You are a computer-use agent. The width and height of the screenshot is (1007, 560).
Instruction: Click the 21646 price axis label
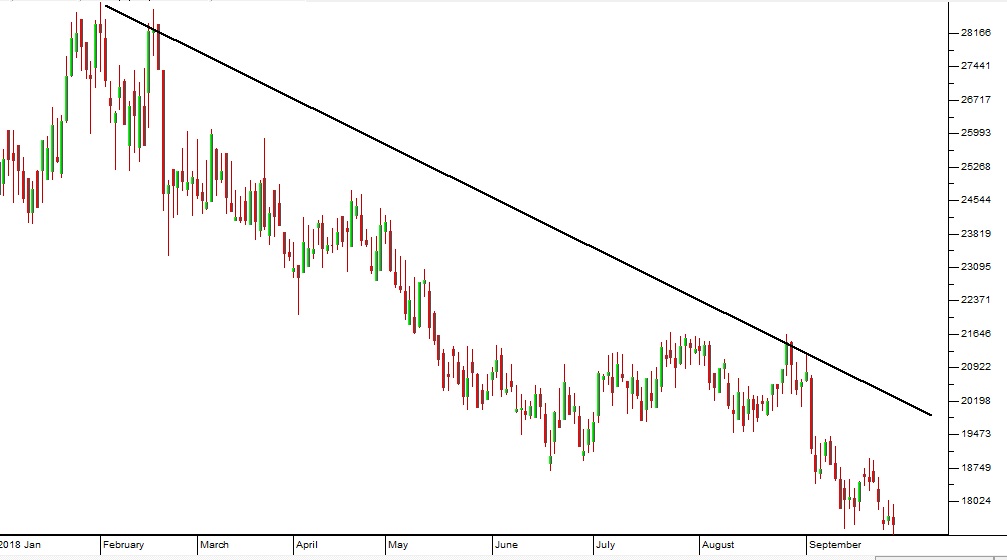(976, 333)
